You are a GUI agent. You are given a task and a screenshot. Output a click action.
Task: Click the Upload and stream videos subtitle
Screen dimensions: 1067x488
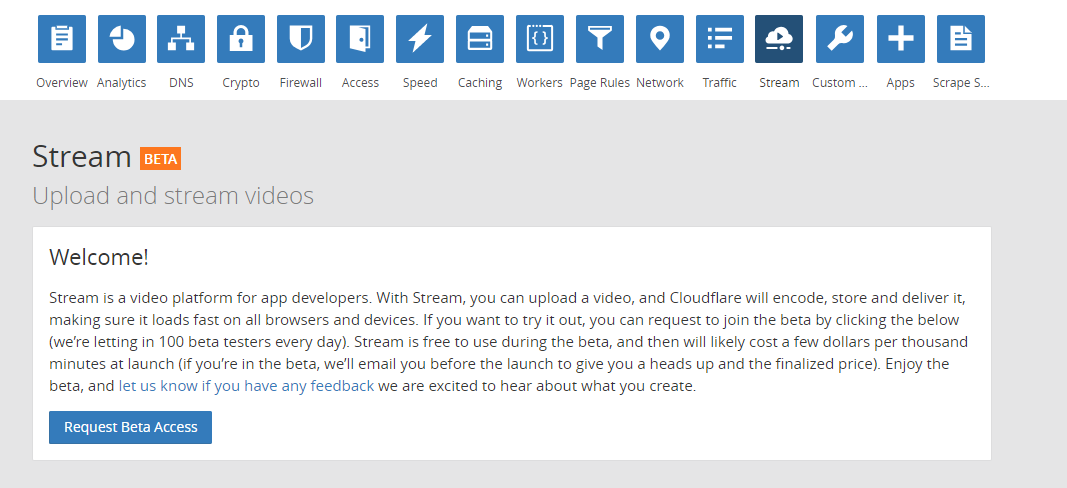[173, 196]
